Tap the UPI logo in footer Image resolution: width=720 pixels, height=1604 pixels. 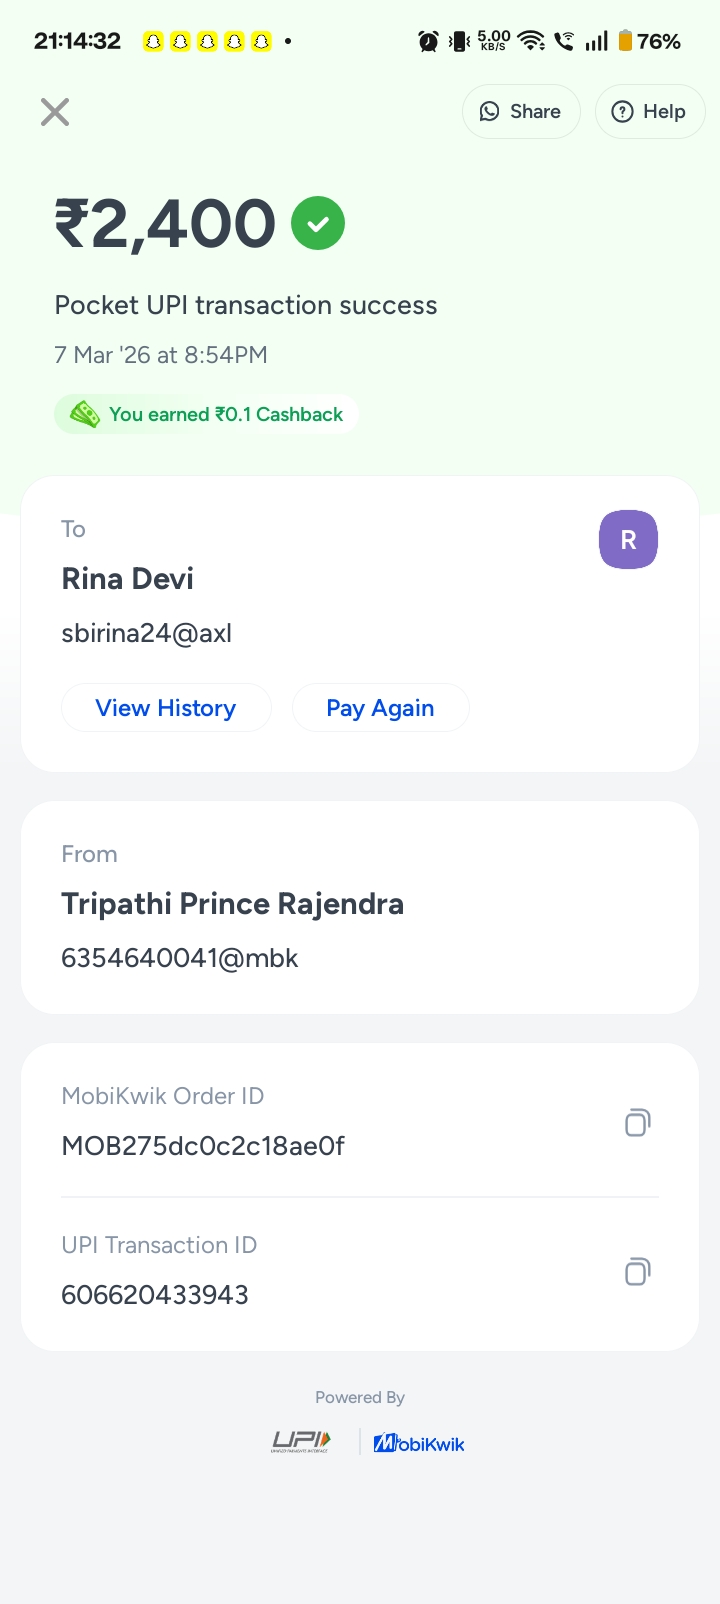tap(301, 1442)
